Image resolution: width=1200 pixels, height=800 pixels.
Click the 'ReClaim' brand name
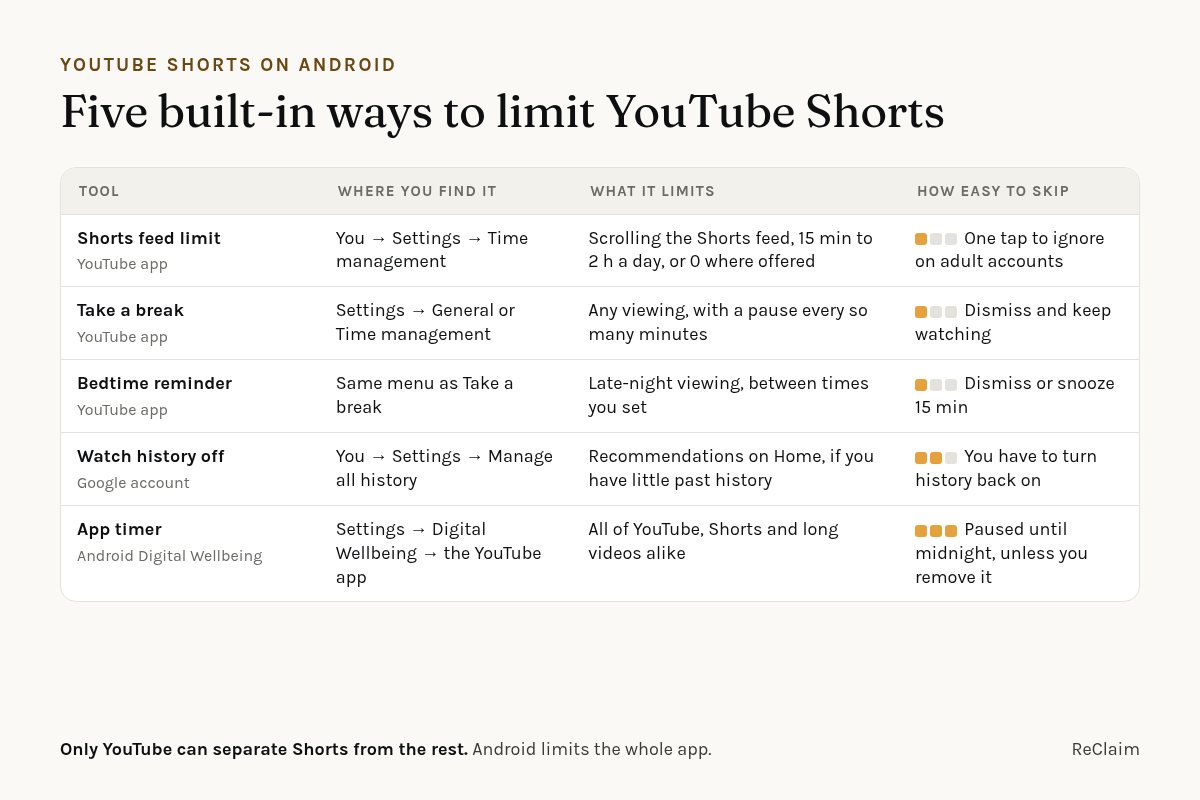pos(1105,749)
